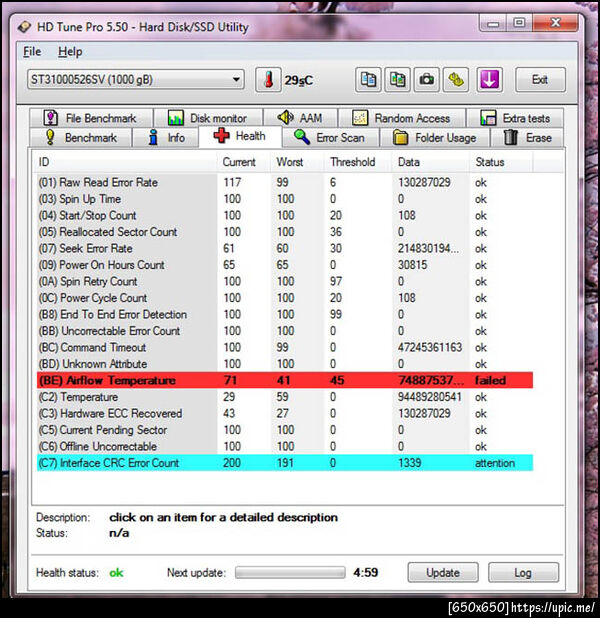
Task: Click the purple download arrow icon
Action: 489,80
